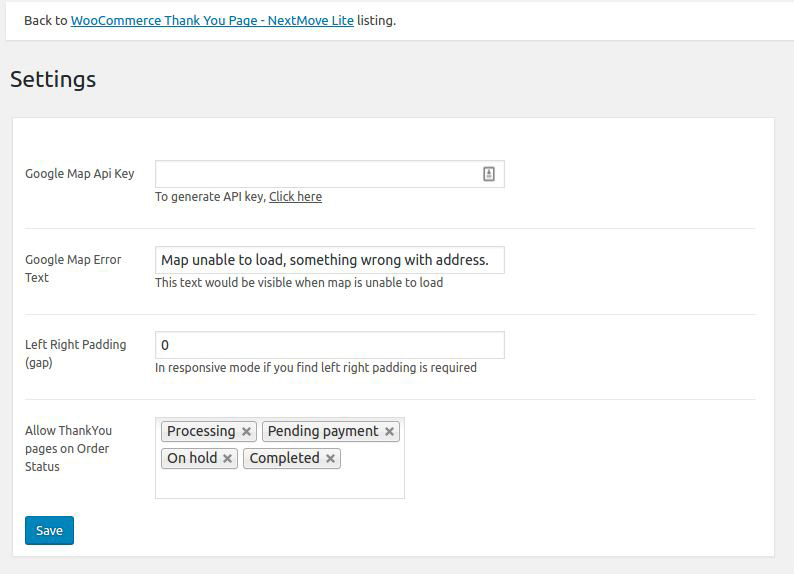Remove the Pending payment status tag
This screenshot has width=794, height=574.
tap(389, 432)
